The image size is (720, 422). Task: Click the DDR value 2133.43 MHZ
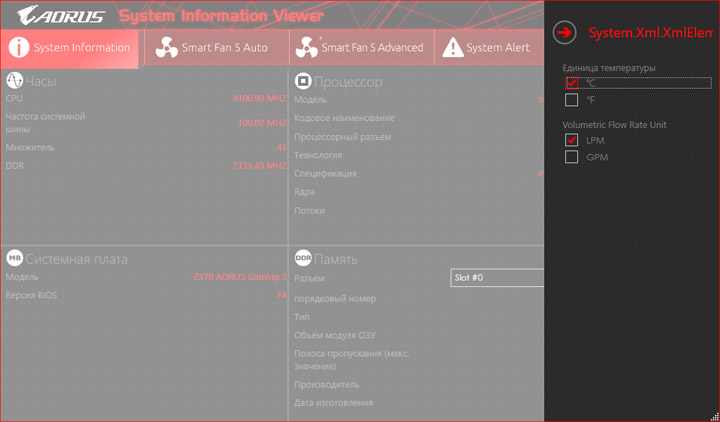click(x=259, y=166)
